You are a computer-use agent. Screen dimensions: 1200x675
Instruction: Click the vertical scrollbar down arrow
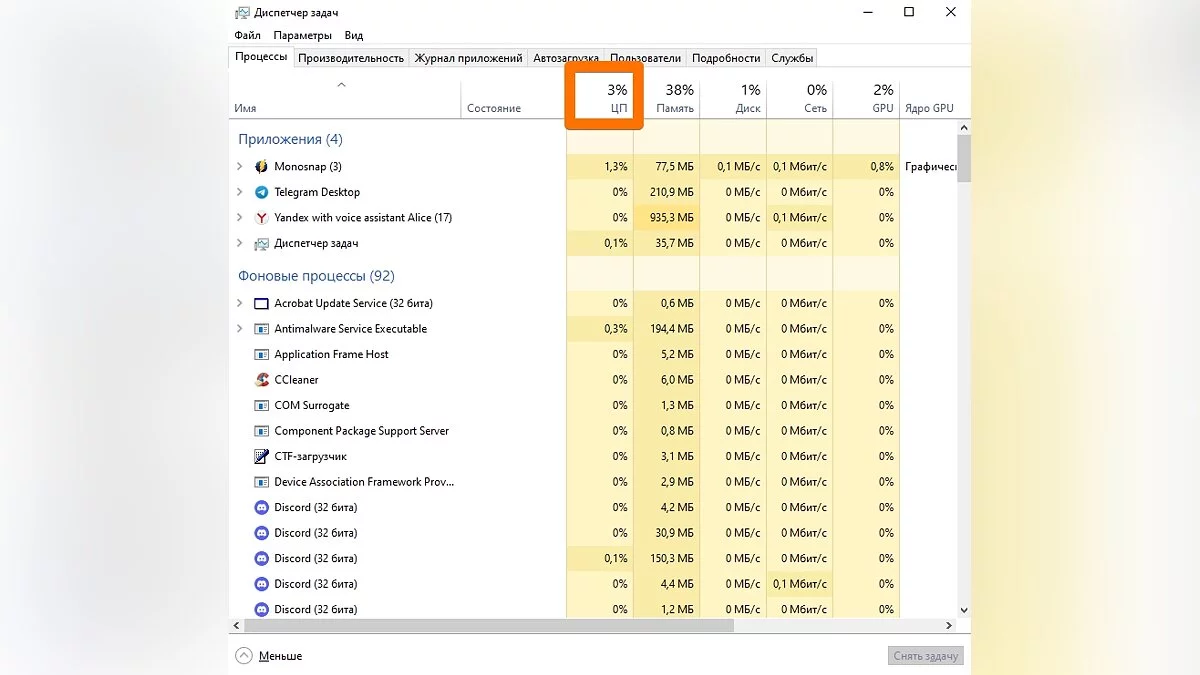[x=964, y=609]
